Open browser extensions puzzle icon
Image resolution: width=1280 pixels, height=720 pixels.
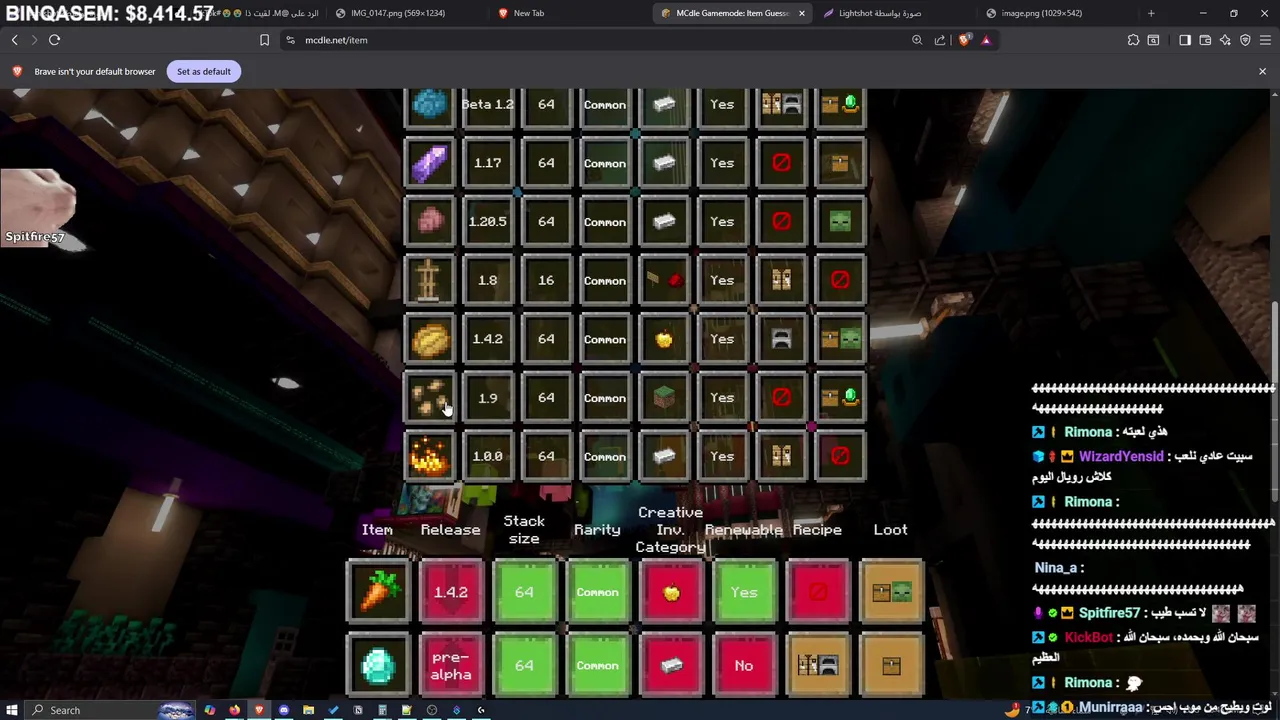1133,40
